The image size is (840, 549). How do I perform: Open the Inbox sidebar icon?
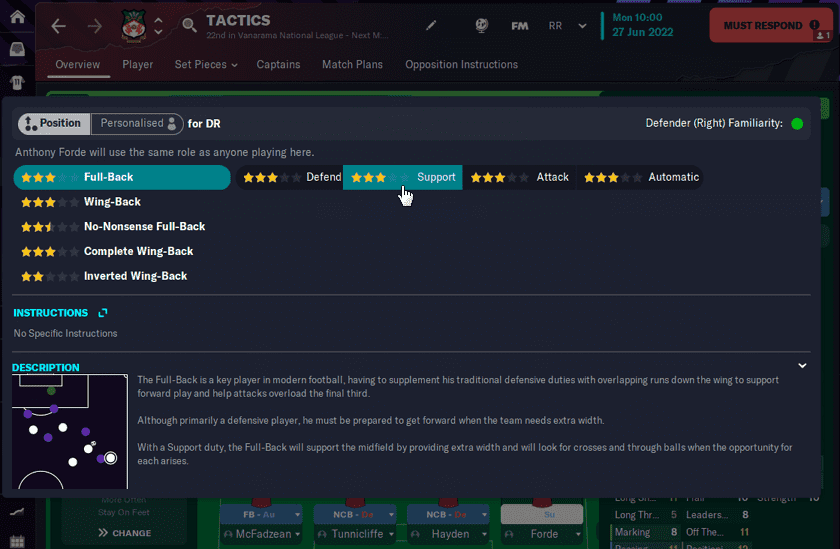(17, 49)
